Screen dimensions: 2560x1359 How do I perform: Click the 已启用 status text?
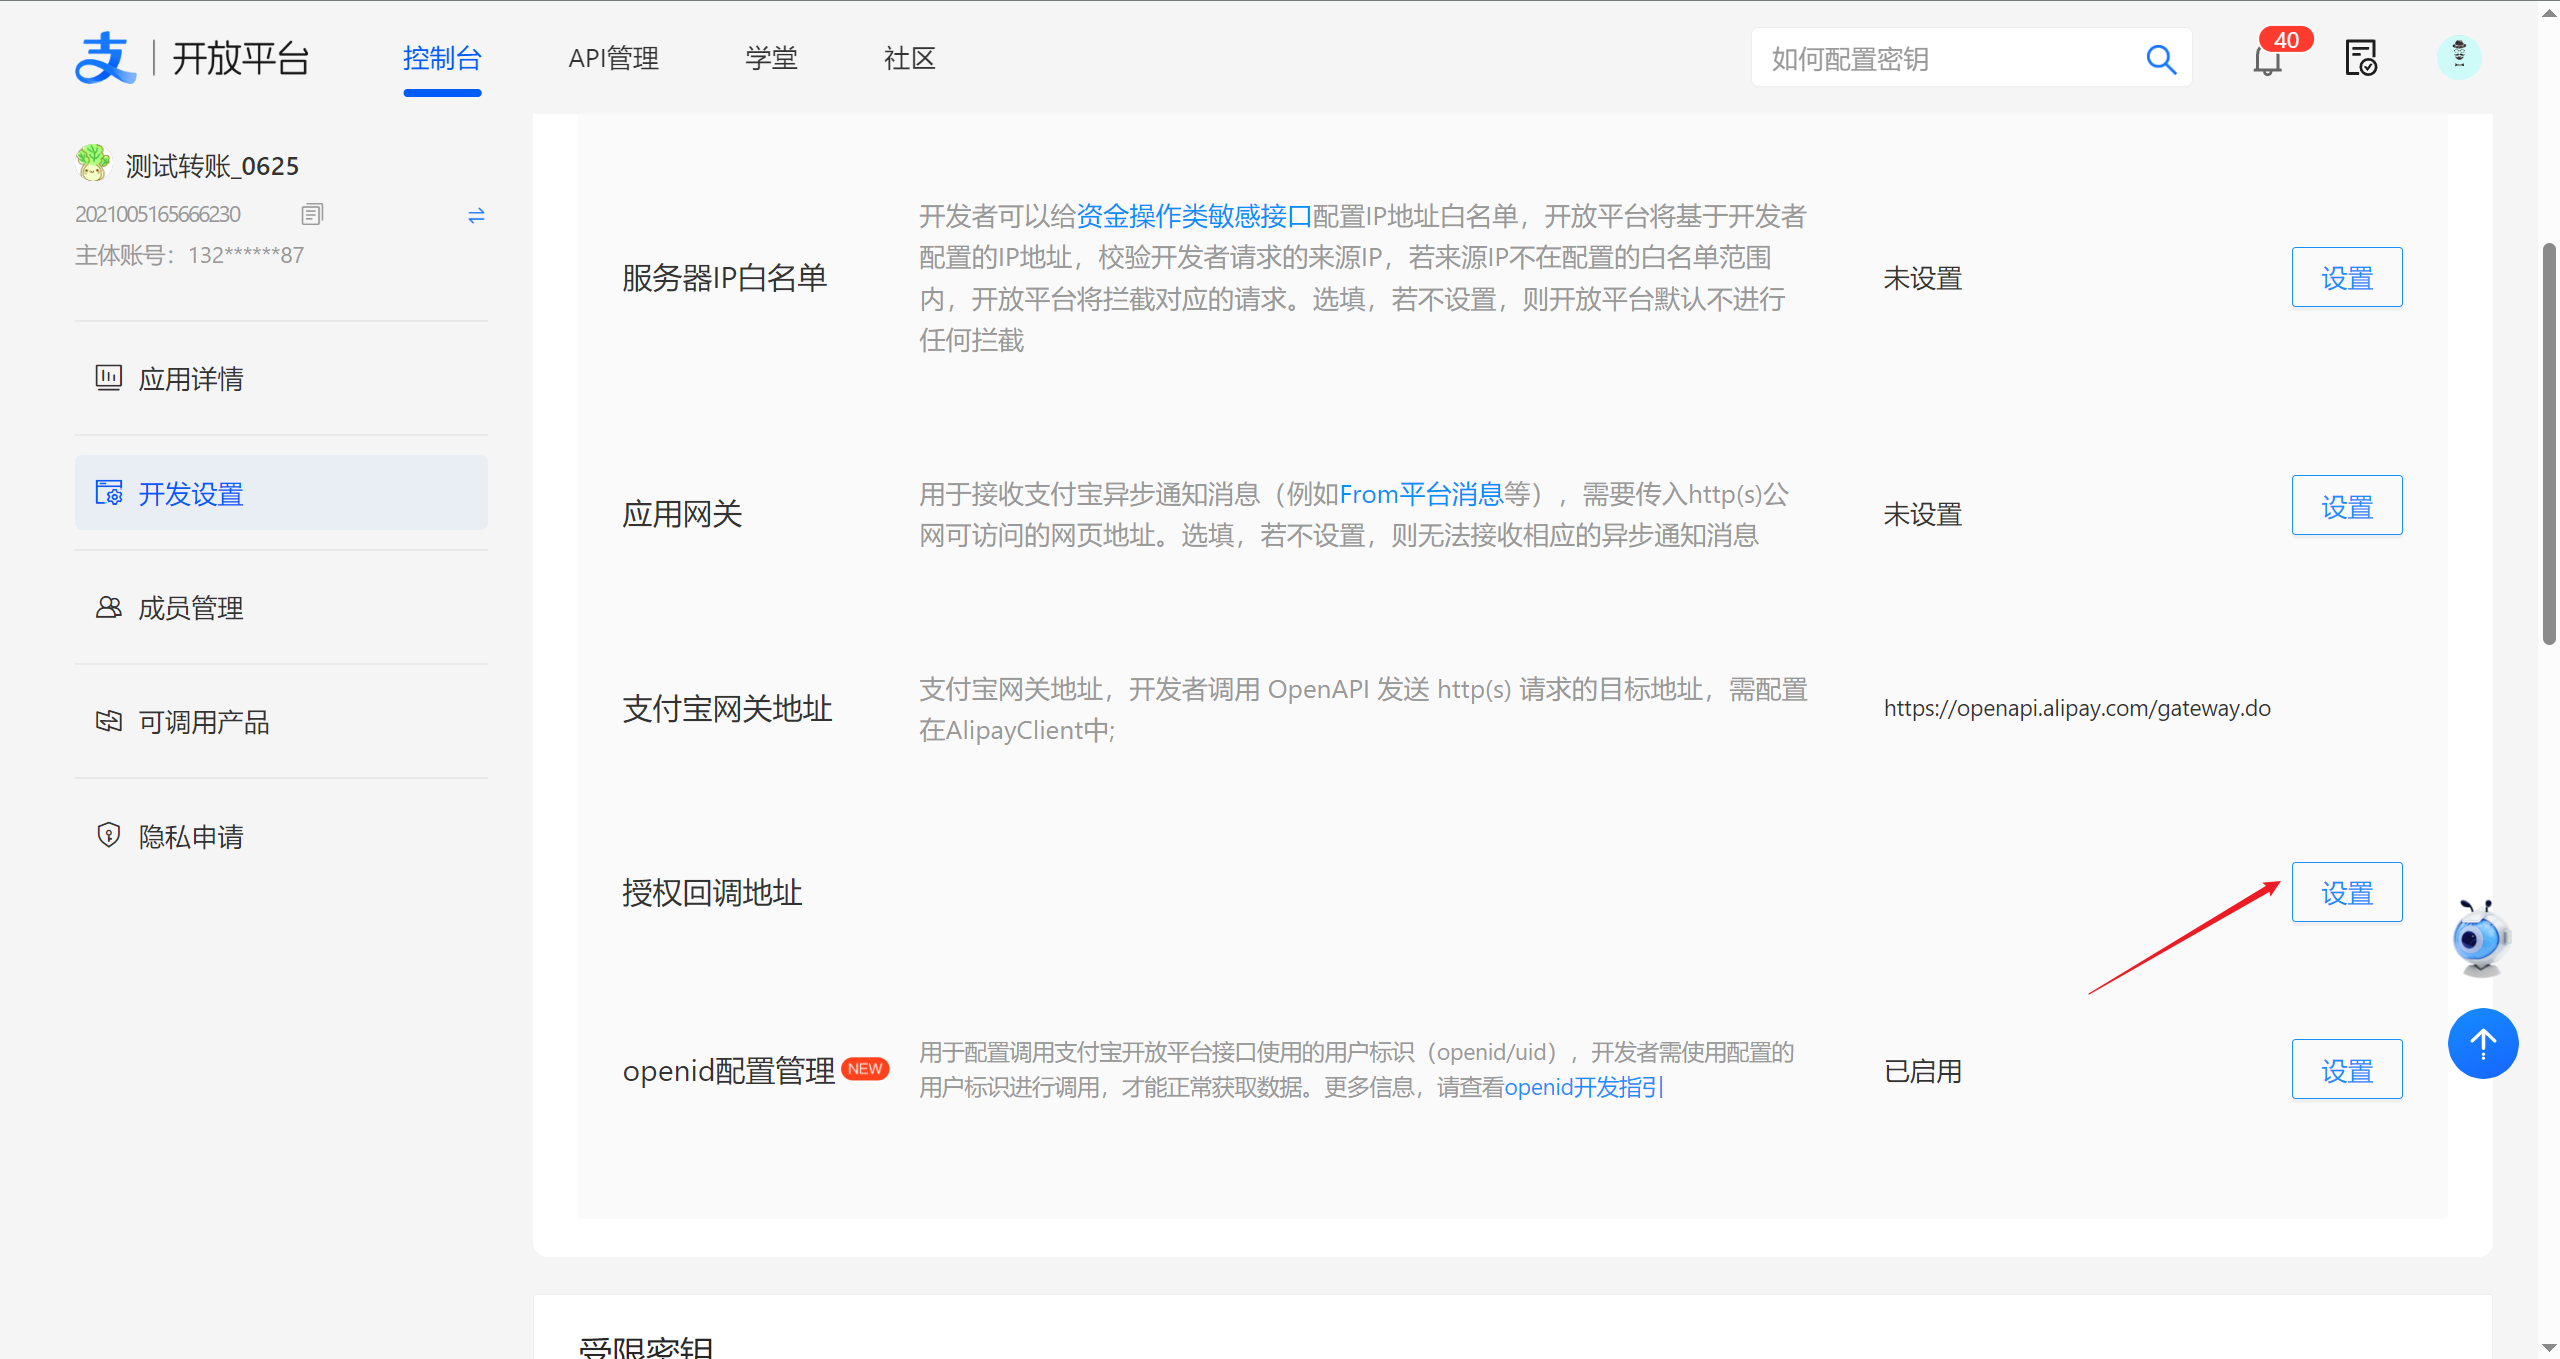pos(1922,1071)
